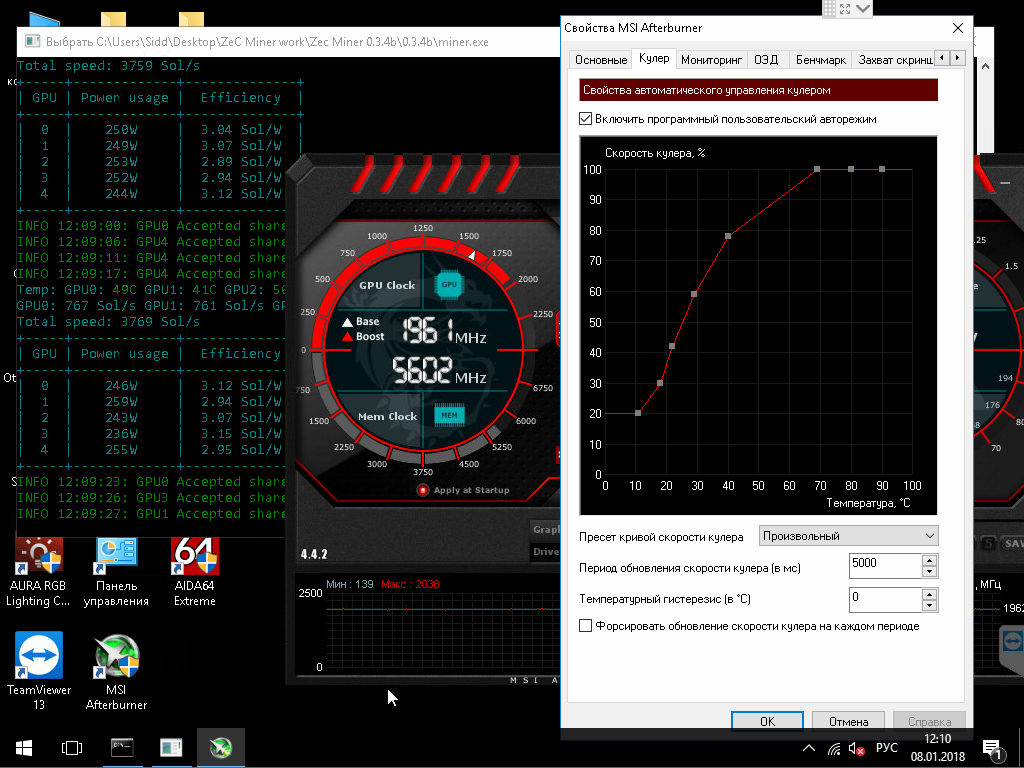Viewport: 1024px width, 768px height.
Task: Toggle the Apply at Startup indicator
Action: coord(423,490)
